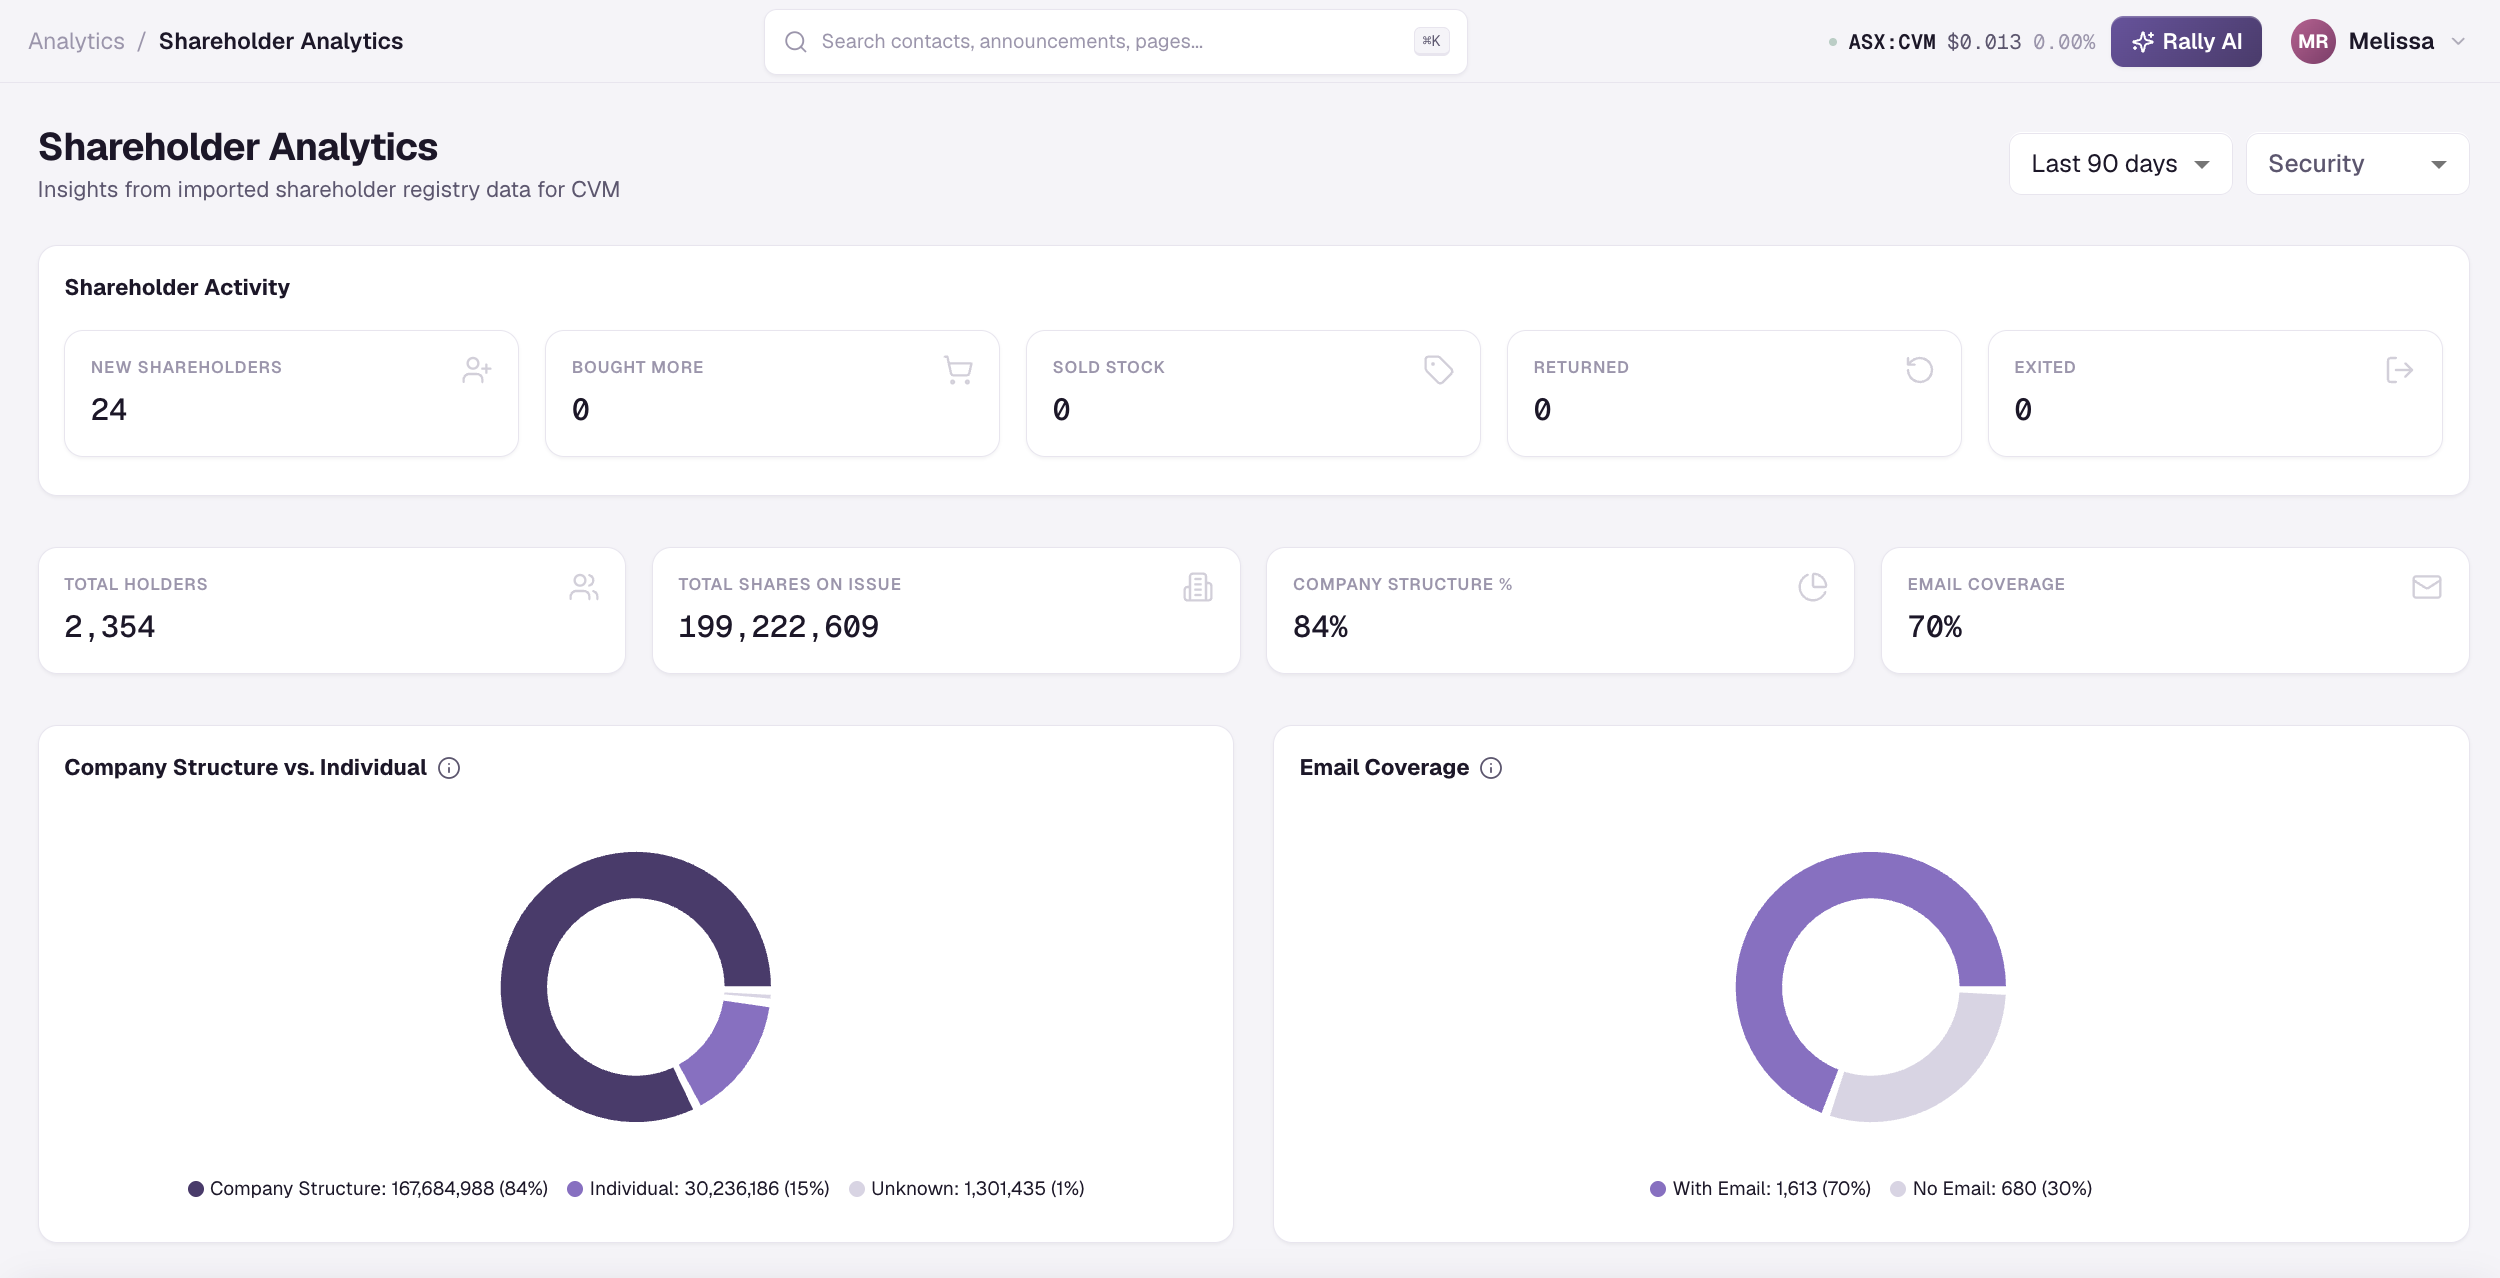Select the New Shareholders value 24
Image resolution: width=2500 pixels, height=1278 pixels.
(x=109, y=410)
